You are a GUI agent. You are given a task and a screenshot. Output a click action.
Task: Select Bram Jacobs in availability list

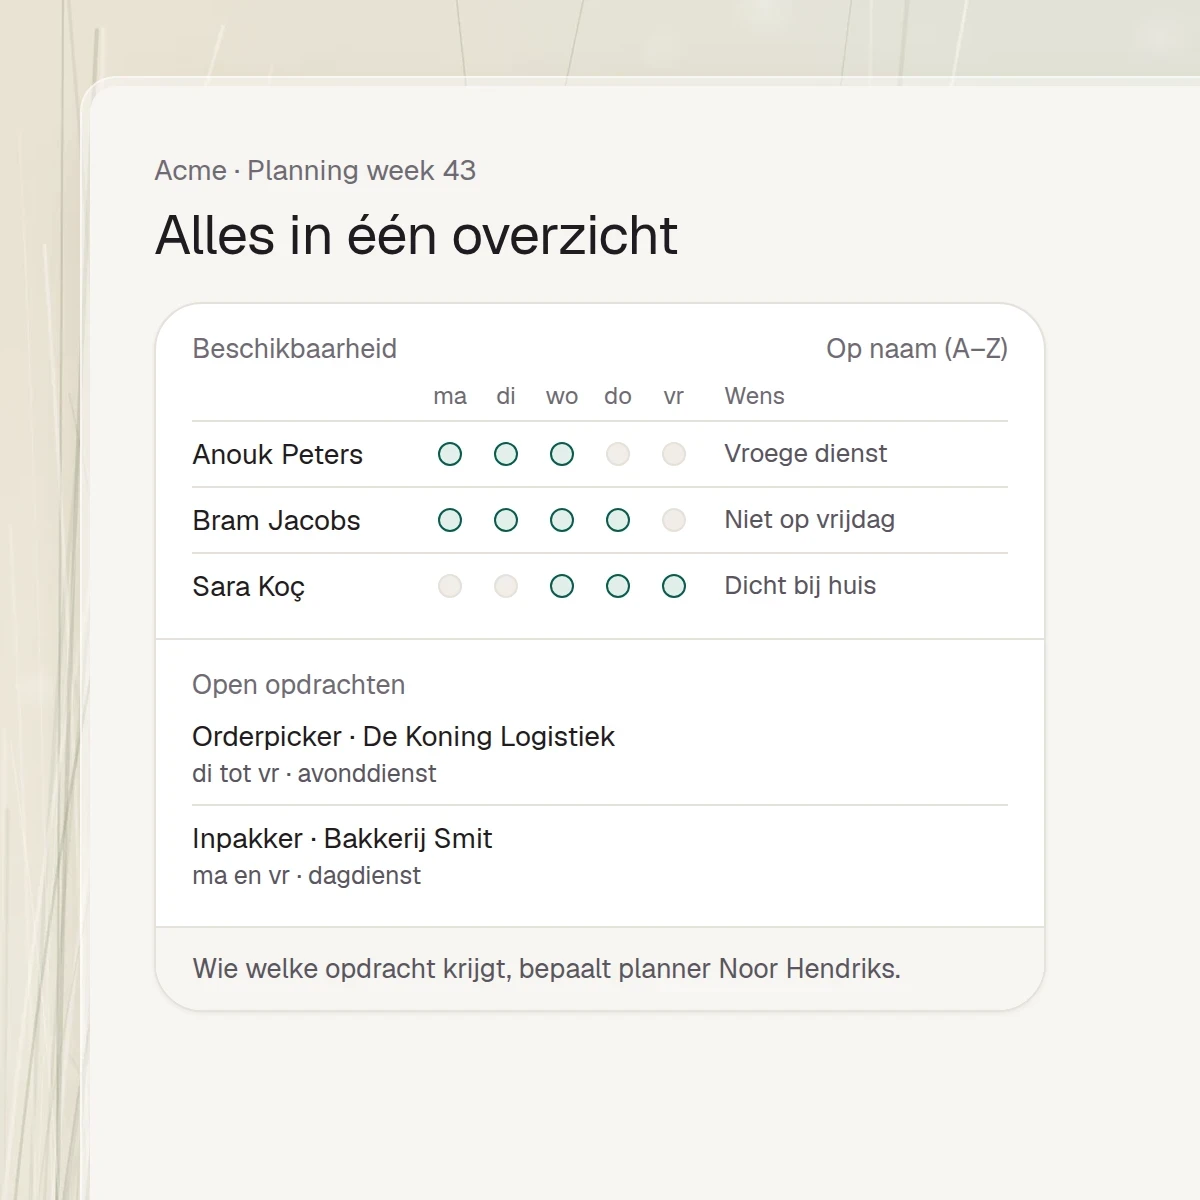click(276, 520)
